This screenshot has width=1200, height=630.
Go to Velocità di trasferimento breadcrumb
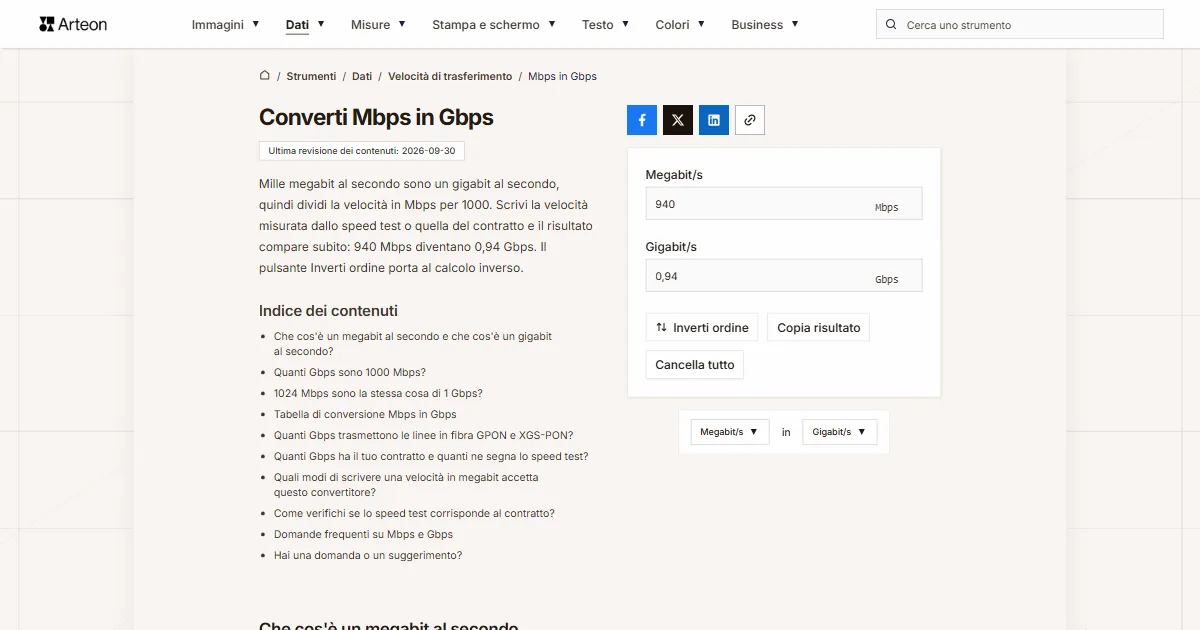(x=450, y=76)
